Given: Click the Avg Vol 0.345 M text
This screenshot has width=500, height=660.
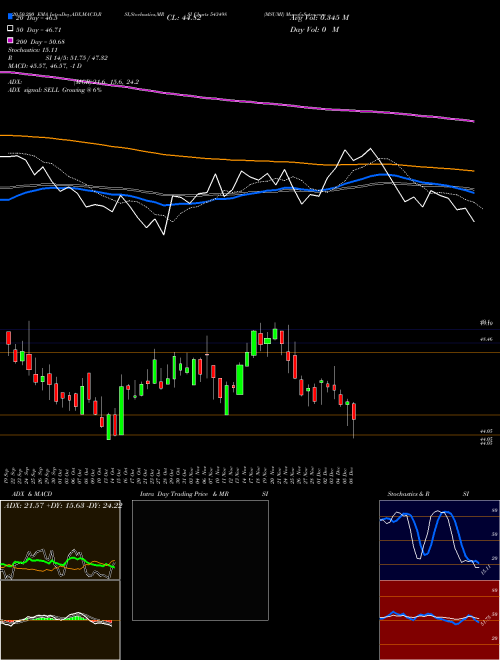Looking at the screenshot, I should tap(319, 18).
